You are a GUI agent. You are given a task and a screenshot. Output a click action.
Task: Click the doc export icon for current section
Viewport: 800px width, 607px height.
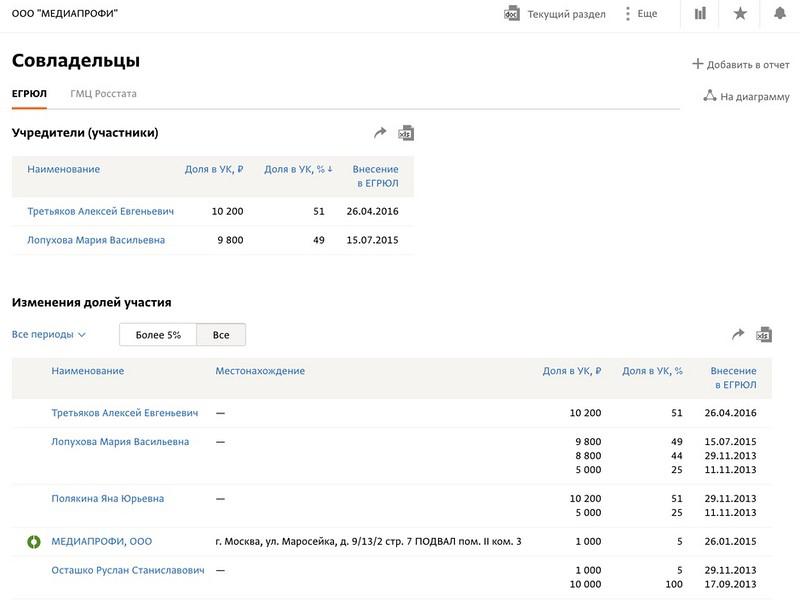point(512,14)
